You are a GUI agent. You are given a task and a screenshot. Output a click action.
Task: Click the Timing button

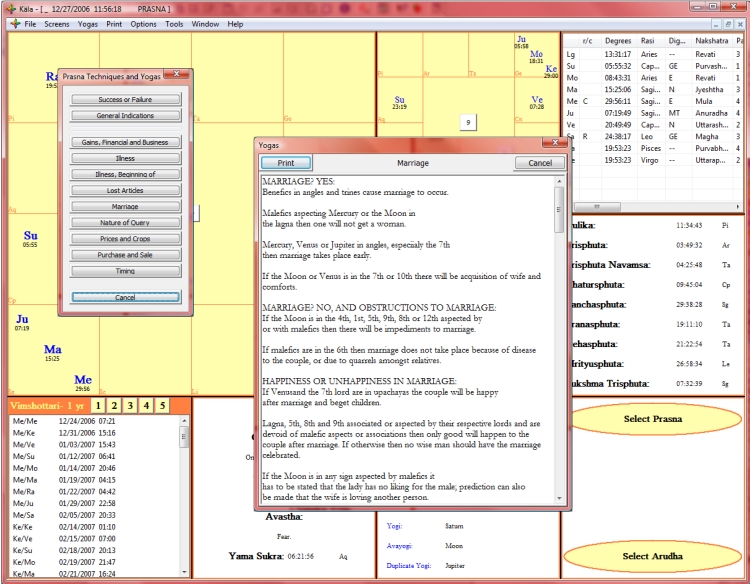click(125, 271)
